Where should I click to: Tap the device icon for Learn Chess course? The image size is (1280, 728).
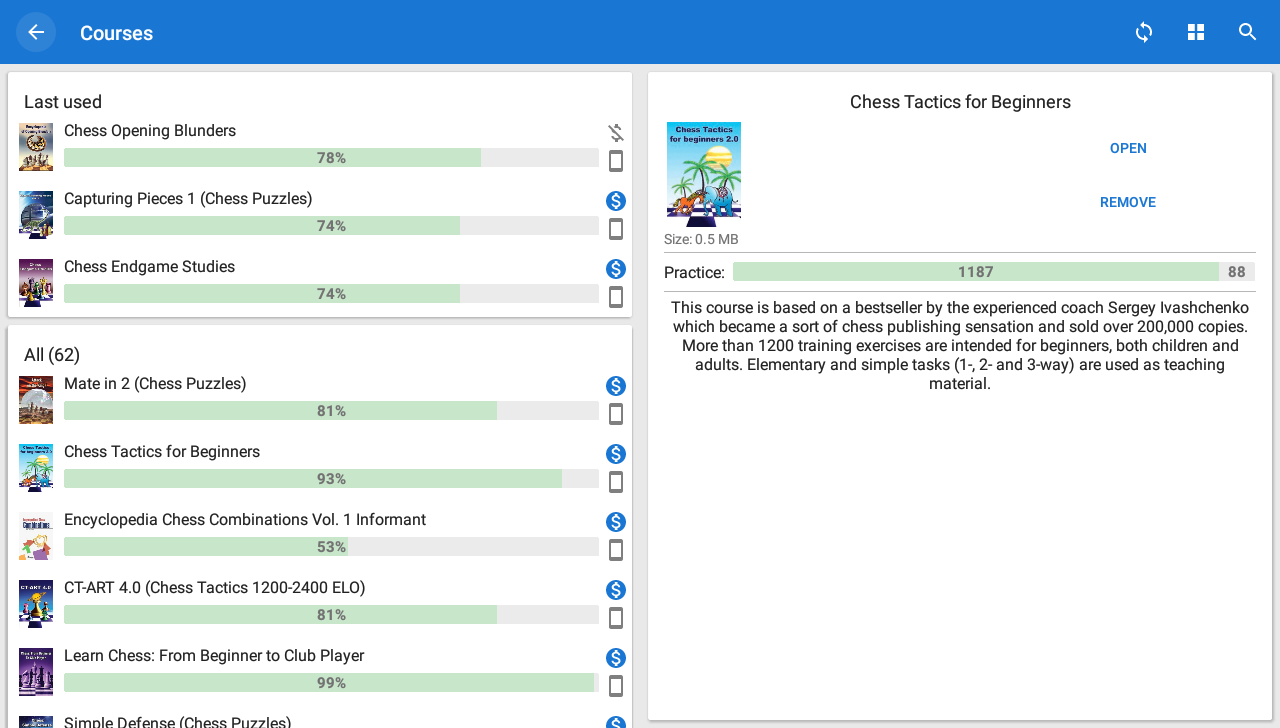616,686
